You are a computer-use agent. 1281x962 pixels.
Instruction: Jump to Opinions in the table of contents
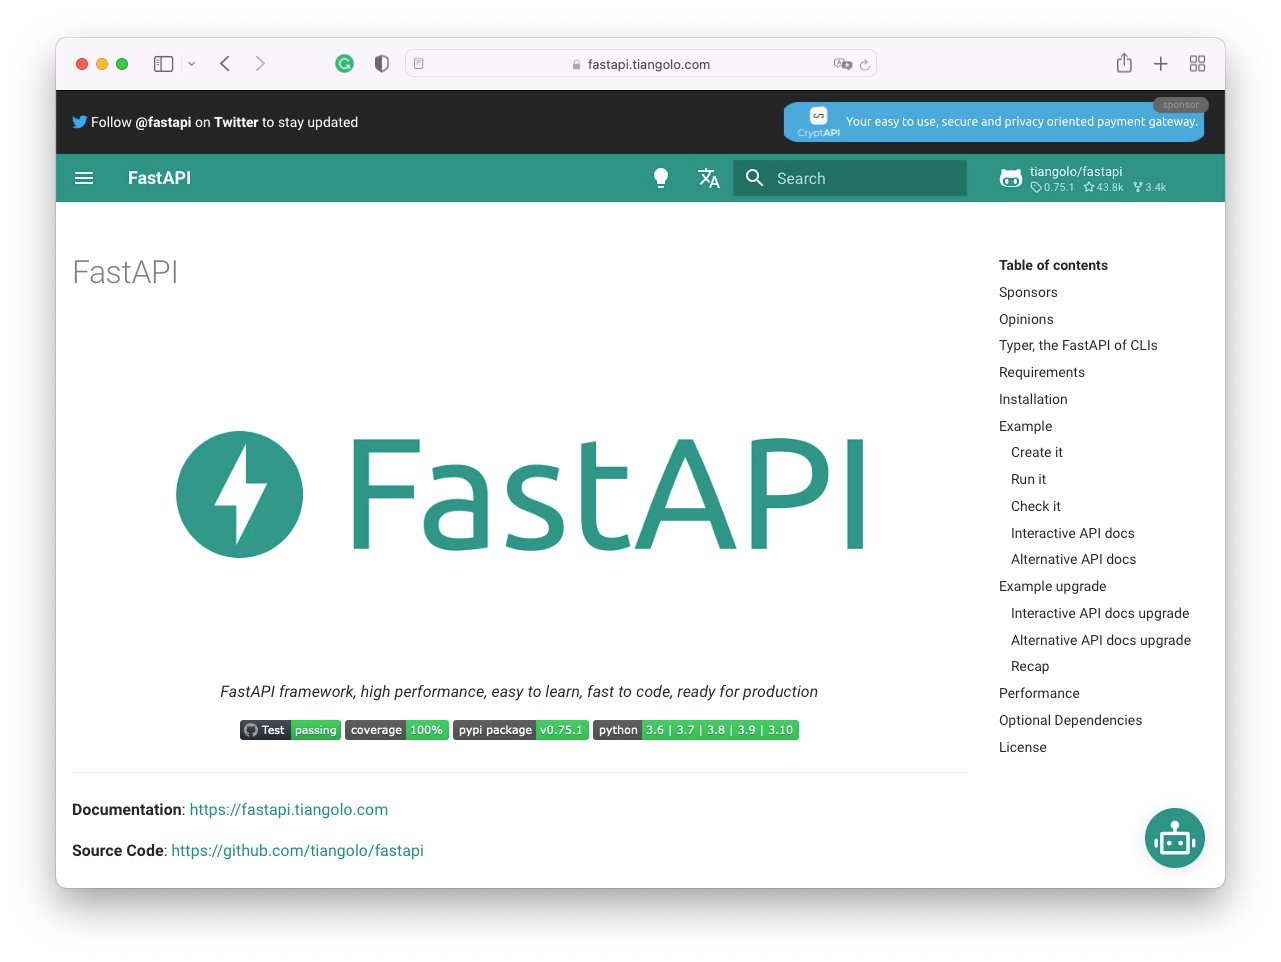(x=1026, y=319)
